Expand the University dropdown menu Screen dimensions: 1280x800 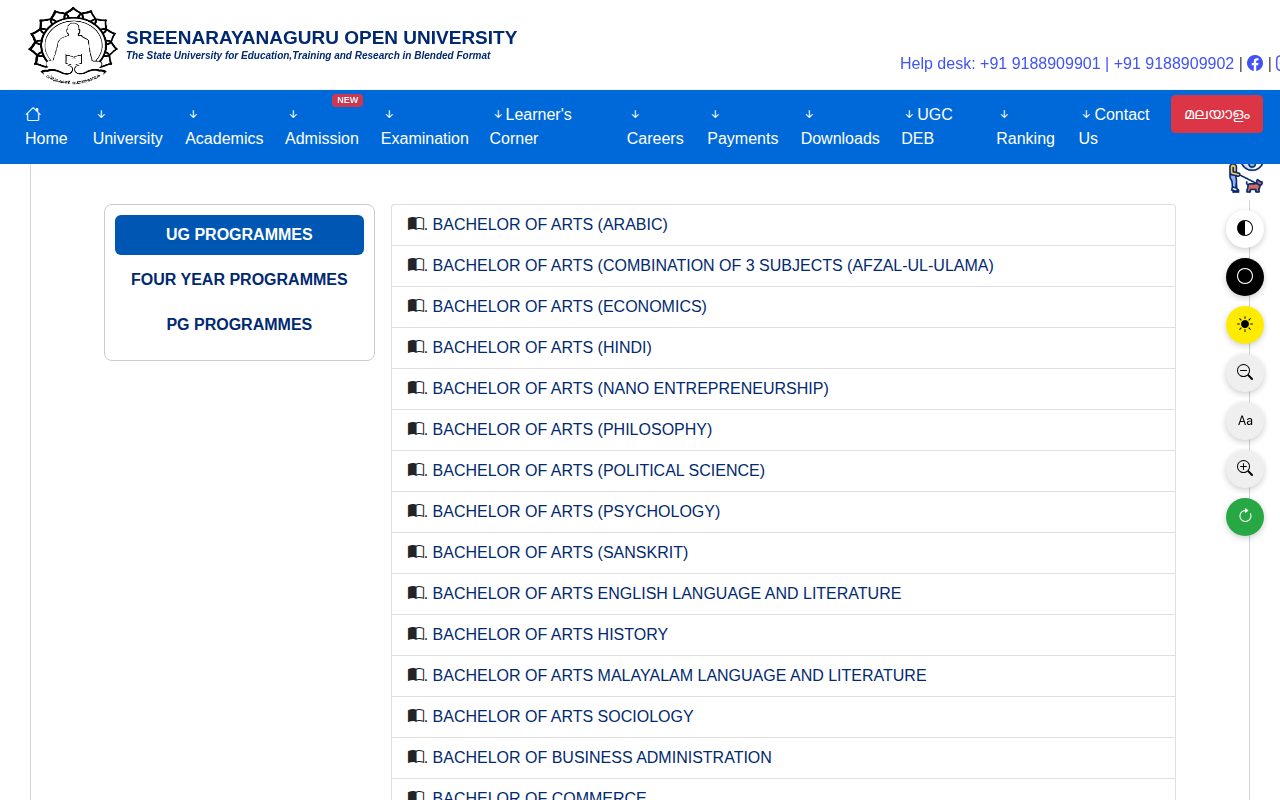[127, 127]
